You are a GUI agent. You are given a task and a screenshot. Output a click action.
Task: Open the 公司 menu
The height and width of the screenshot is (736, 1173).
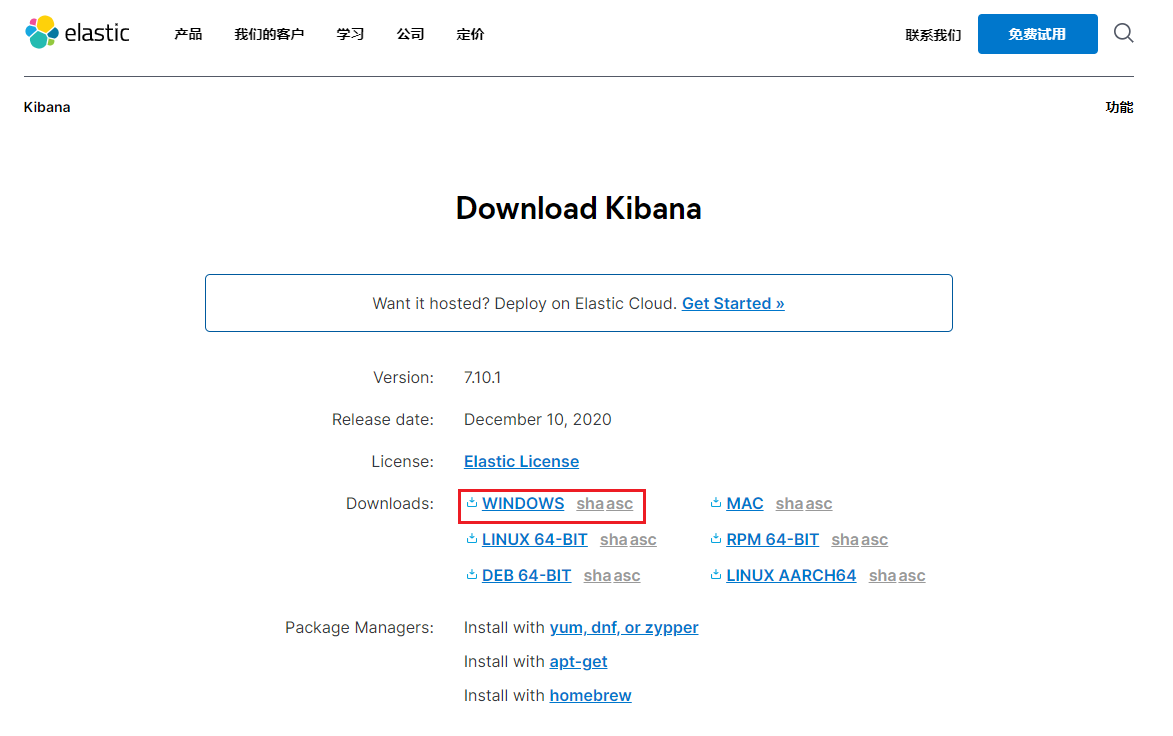[x=411, y=34]
